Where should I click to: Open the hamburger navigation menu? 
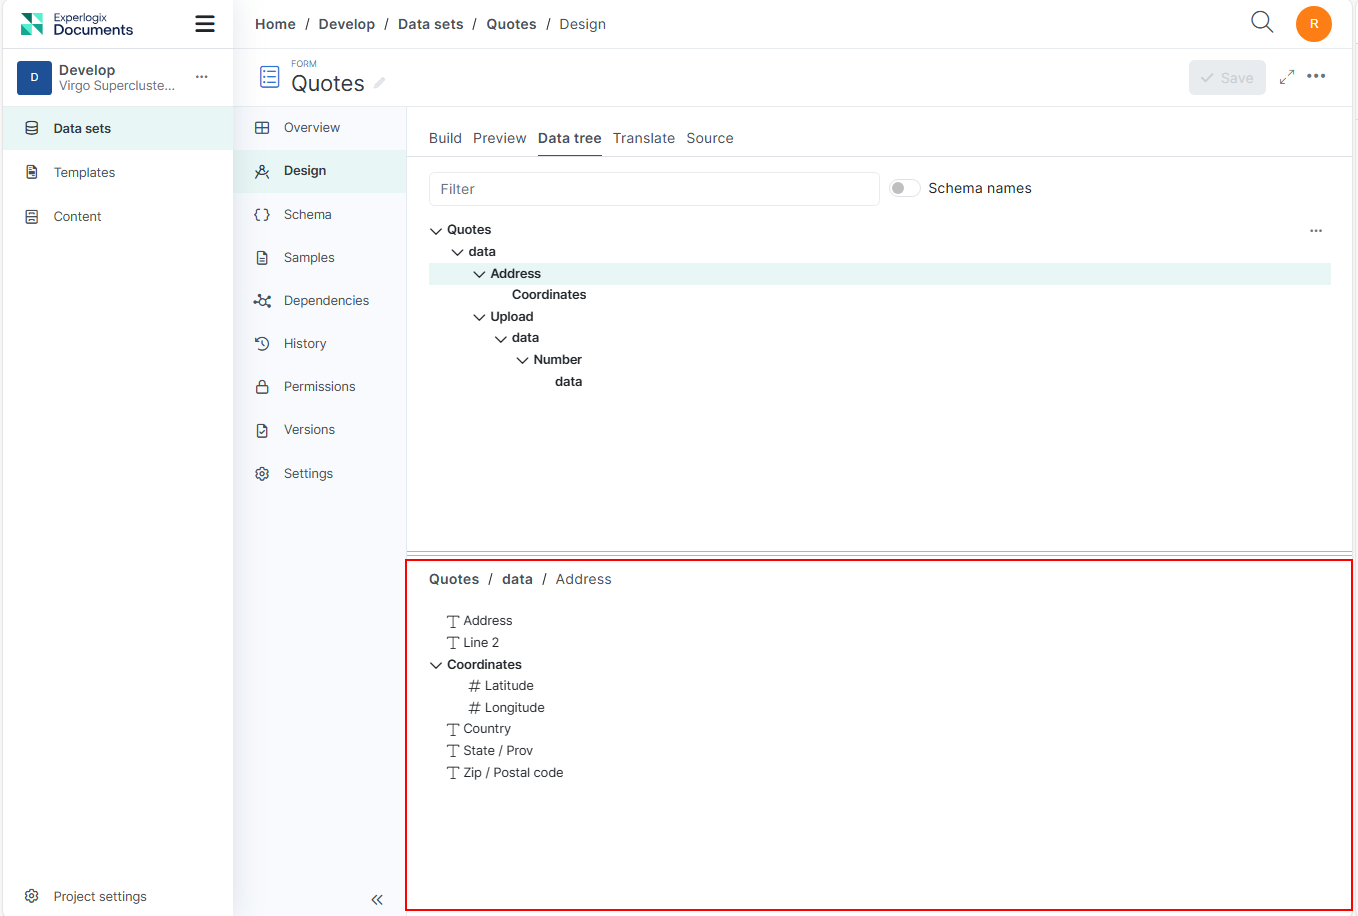click(x=205, y=24)
